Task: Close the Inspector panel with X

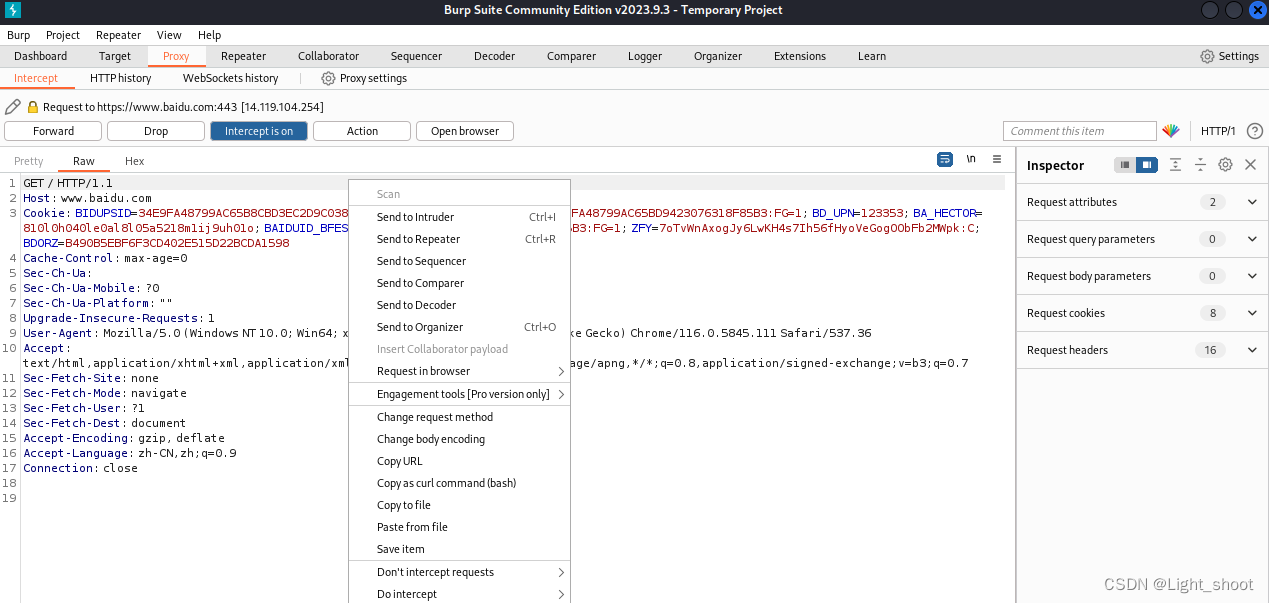Action: tap(1250, 165)
